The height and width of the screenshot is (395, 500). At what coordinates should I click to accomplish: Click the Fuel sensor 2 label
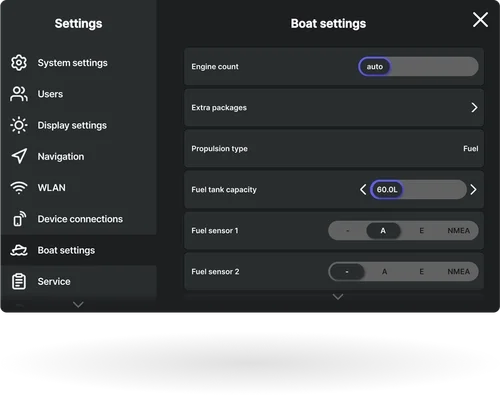coord(215,272)
